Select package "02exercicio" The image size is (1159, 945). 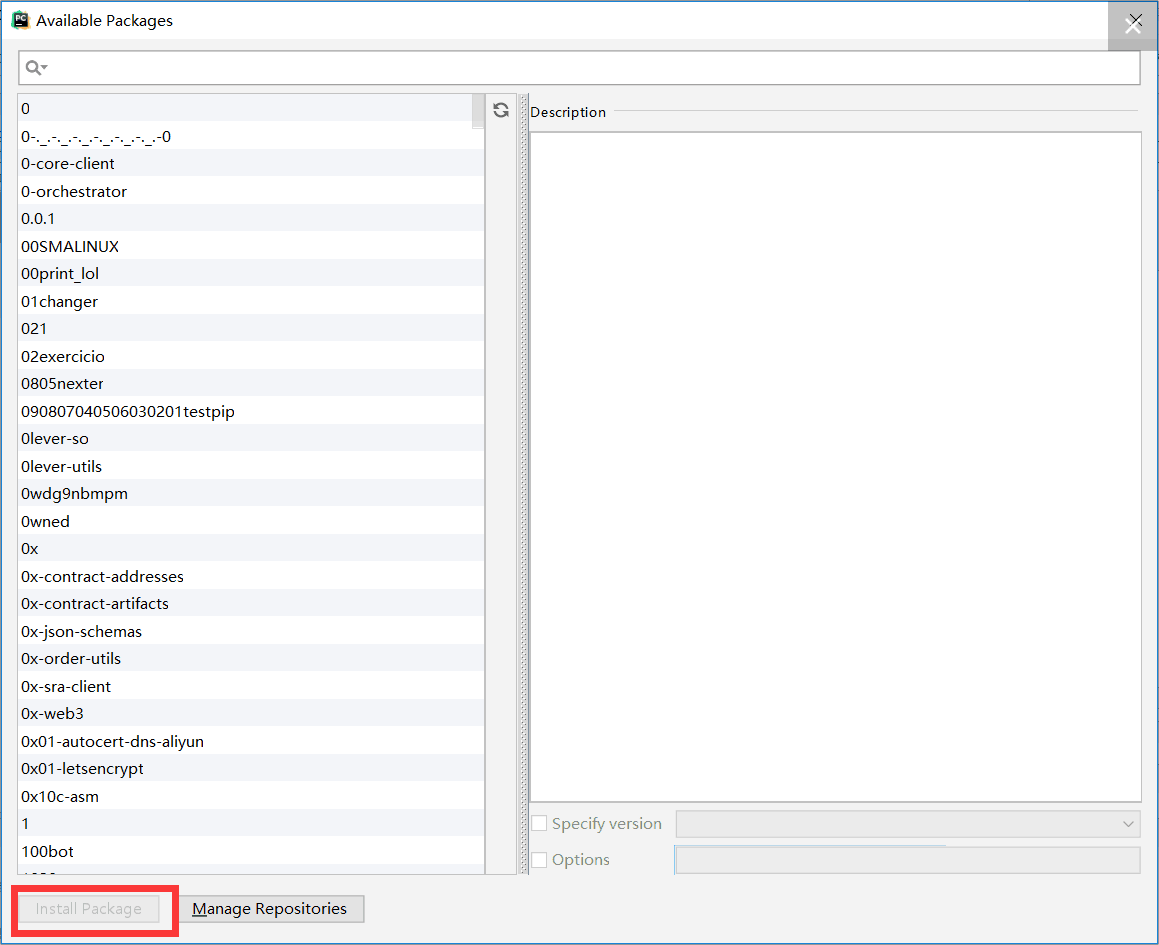coord(251,356)
